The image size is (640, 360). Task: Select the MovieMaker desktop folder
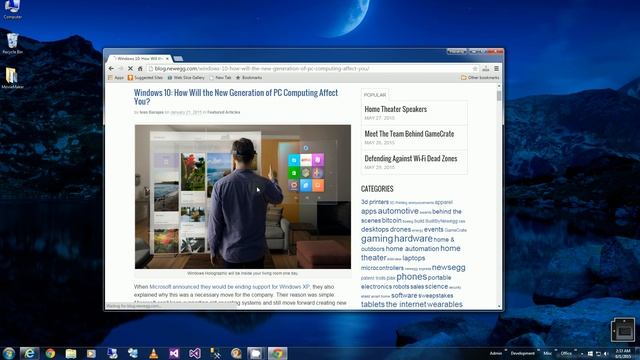(12, 78)
